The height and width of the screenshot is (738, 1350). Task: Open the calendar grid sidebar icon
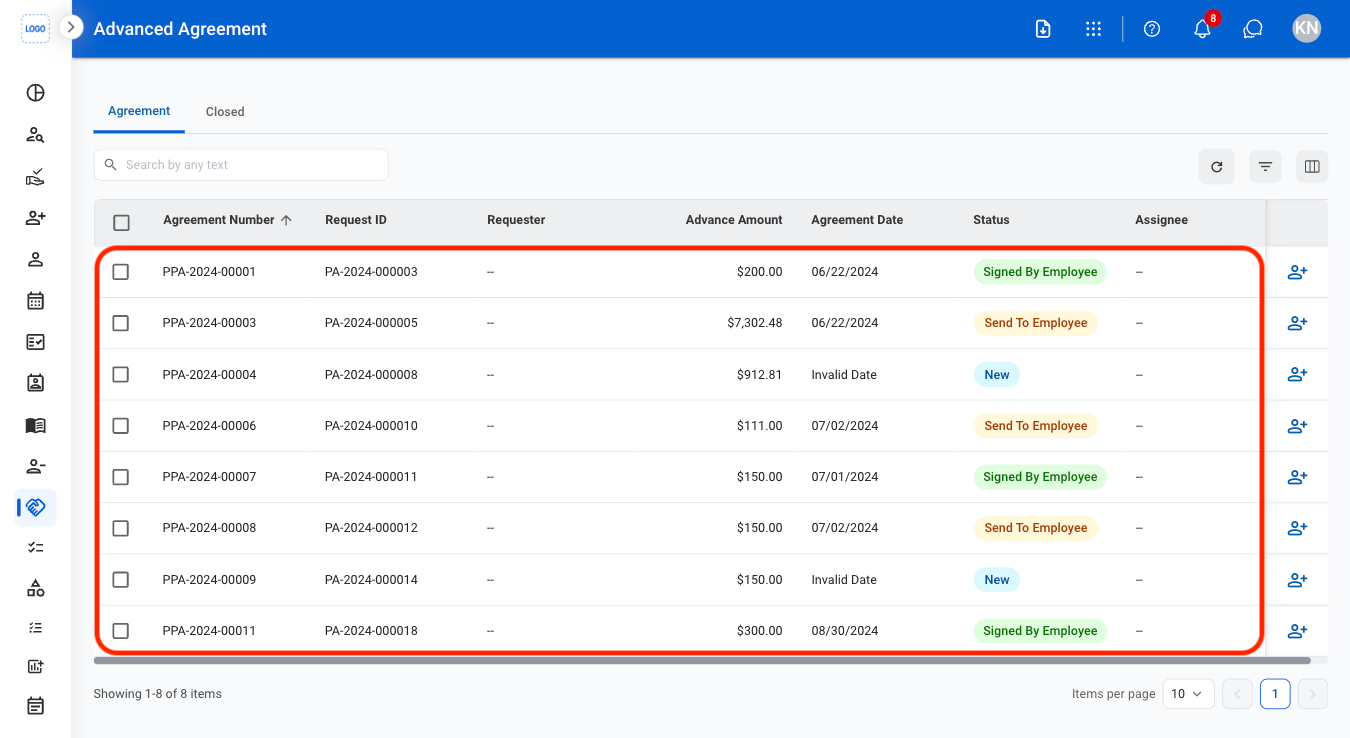tap(35, 301)
